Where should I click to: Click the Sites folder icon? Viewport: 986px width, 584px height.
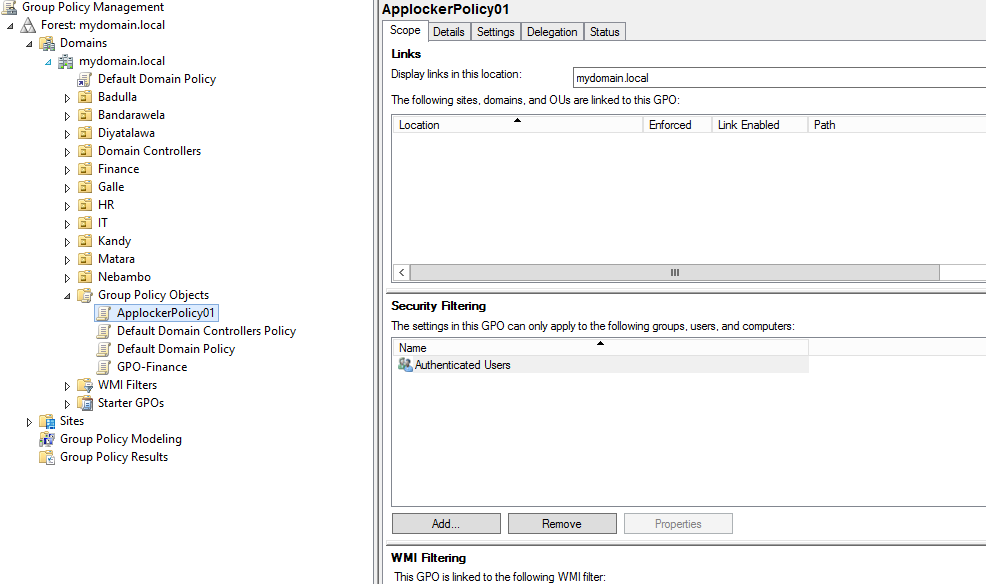[47, 422]
